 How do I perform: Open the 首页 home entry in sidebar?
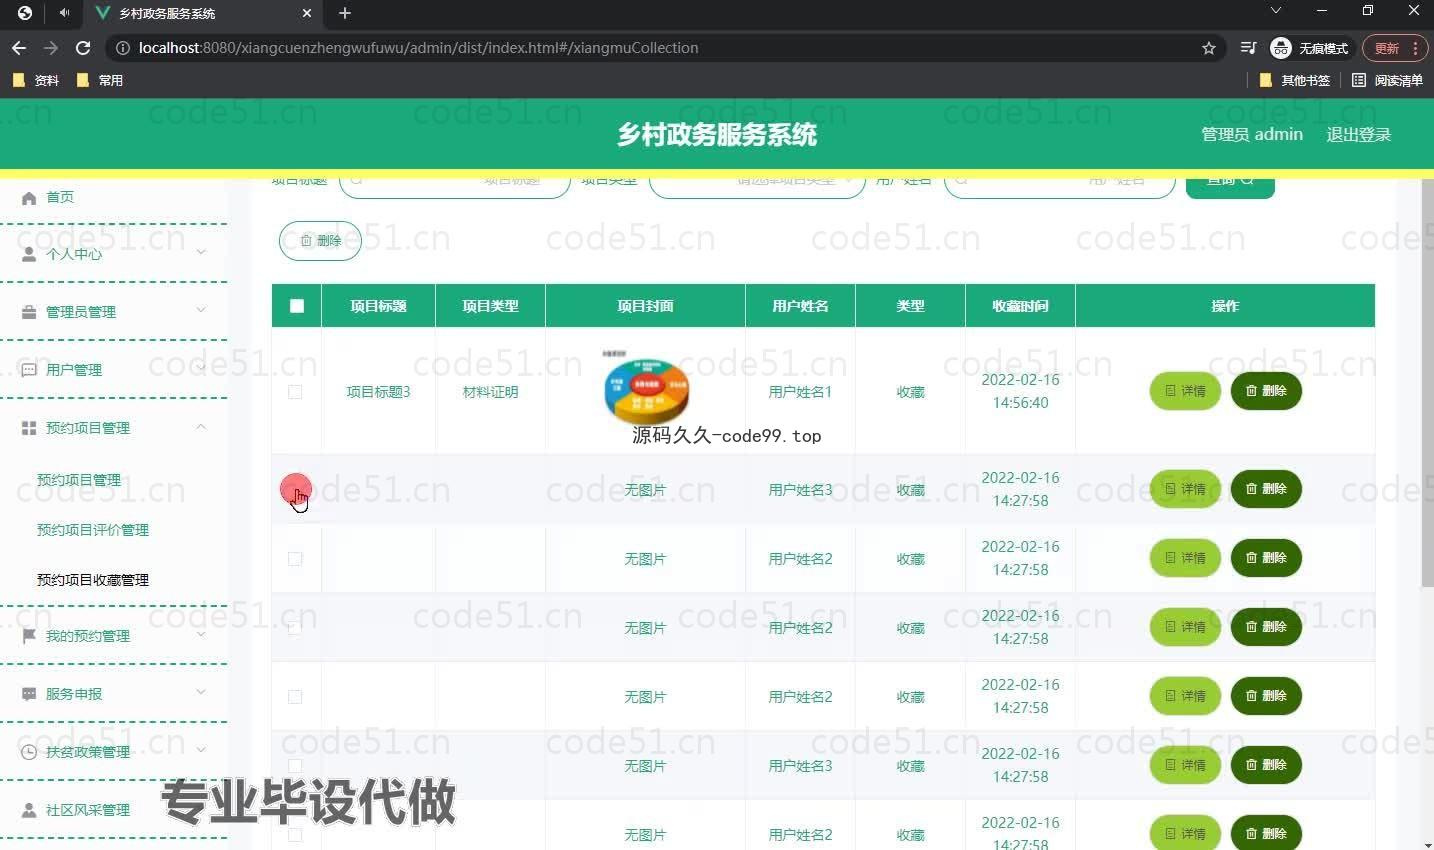point(60,197)
